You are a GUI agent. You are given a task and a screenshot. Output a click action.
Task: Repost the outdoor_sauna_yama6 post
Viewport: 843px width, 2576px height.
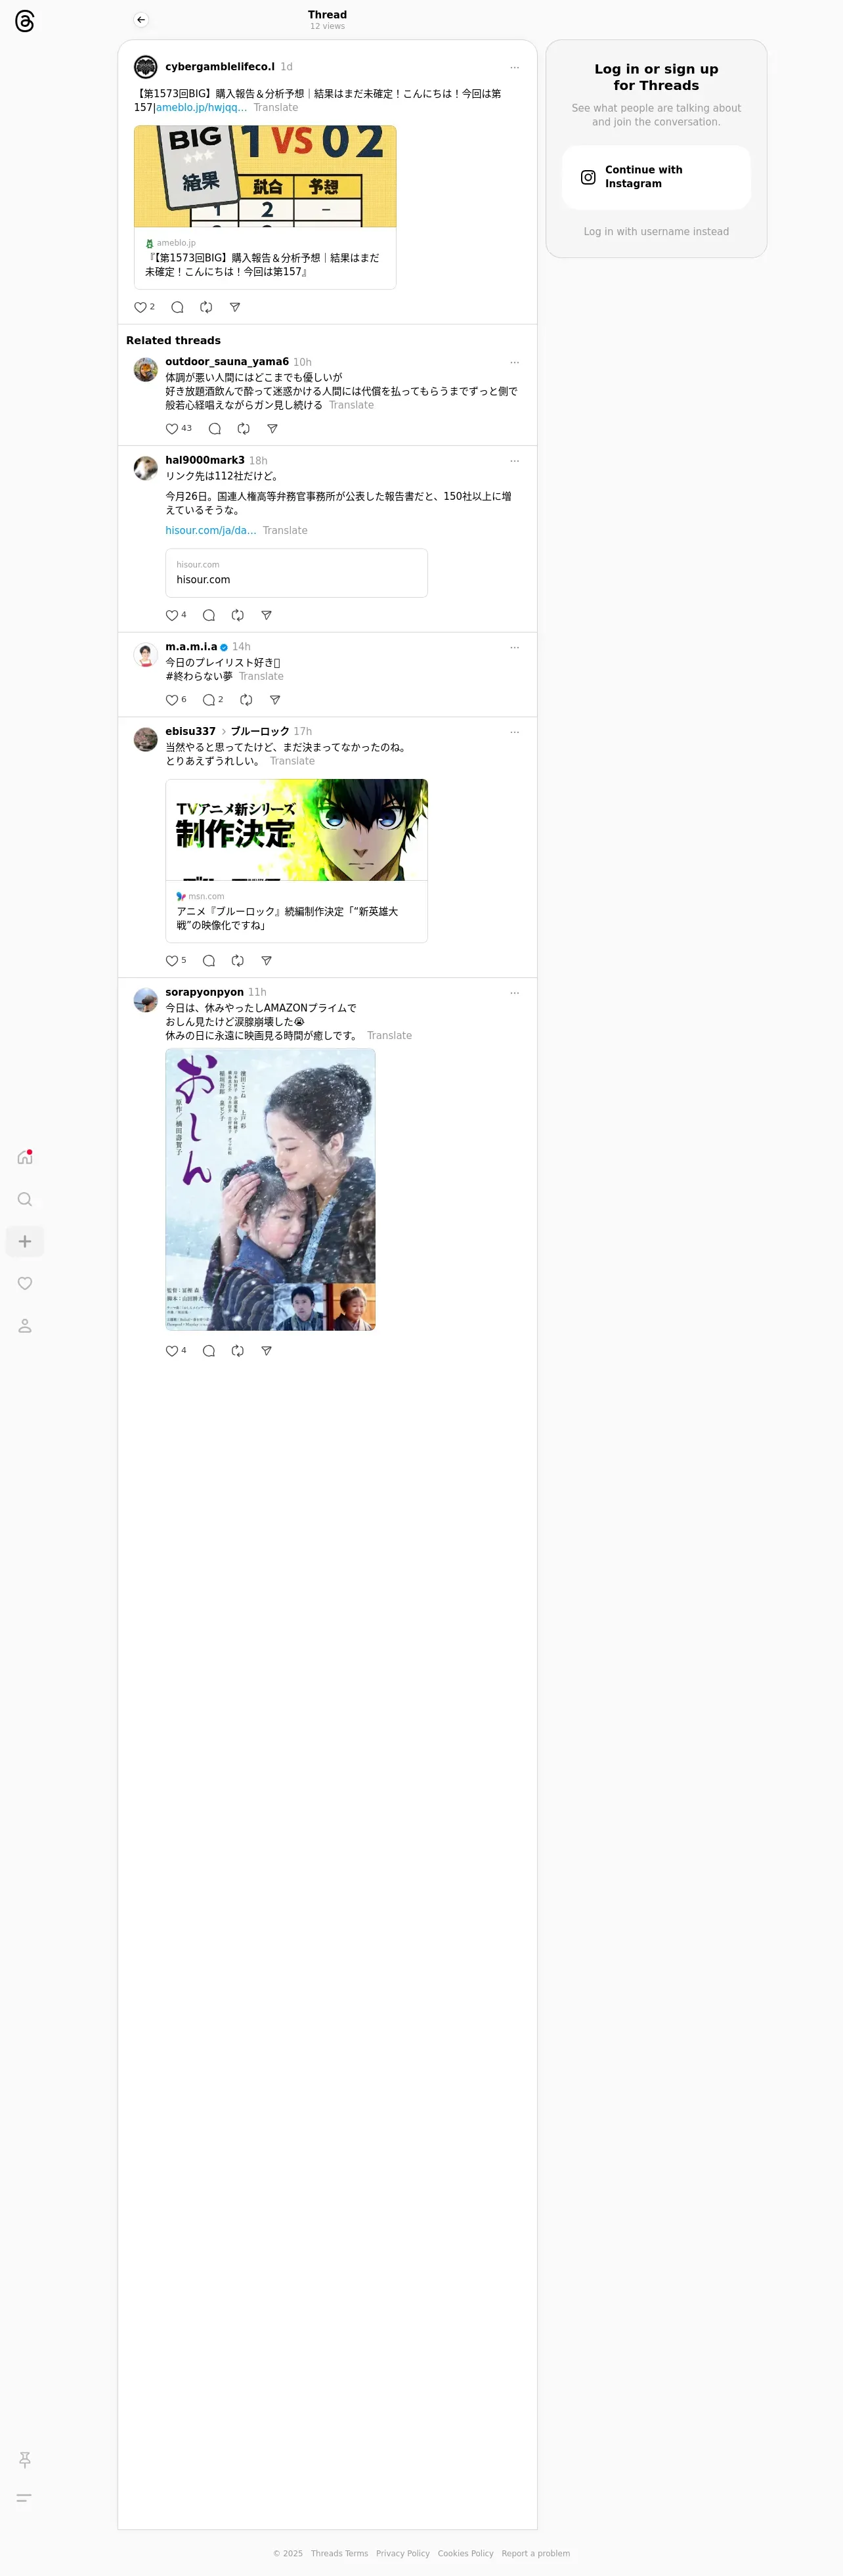click(x=243, y=428)
